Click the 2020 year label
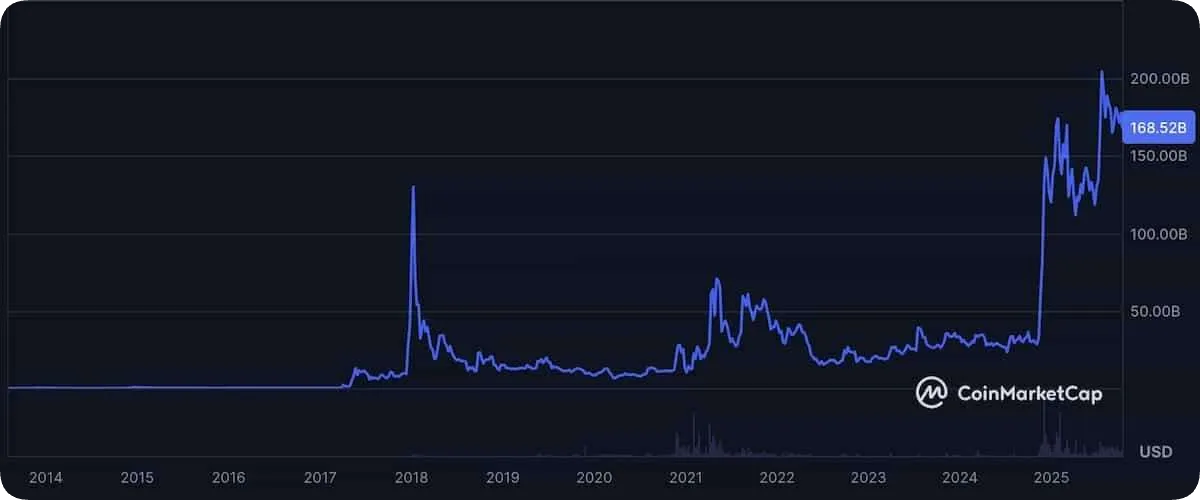1200x500 pixels. [x=594, y=478]
